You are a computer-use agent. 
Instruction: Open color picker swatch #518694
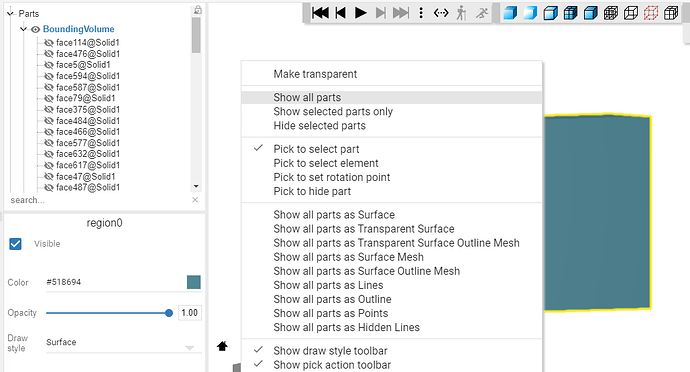click(194, 282)
